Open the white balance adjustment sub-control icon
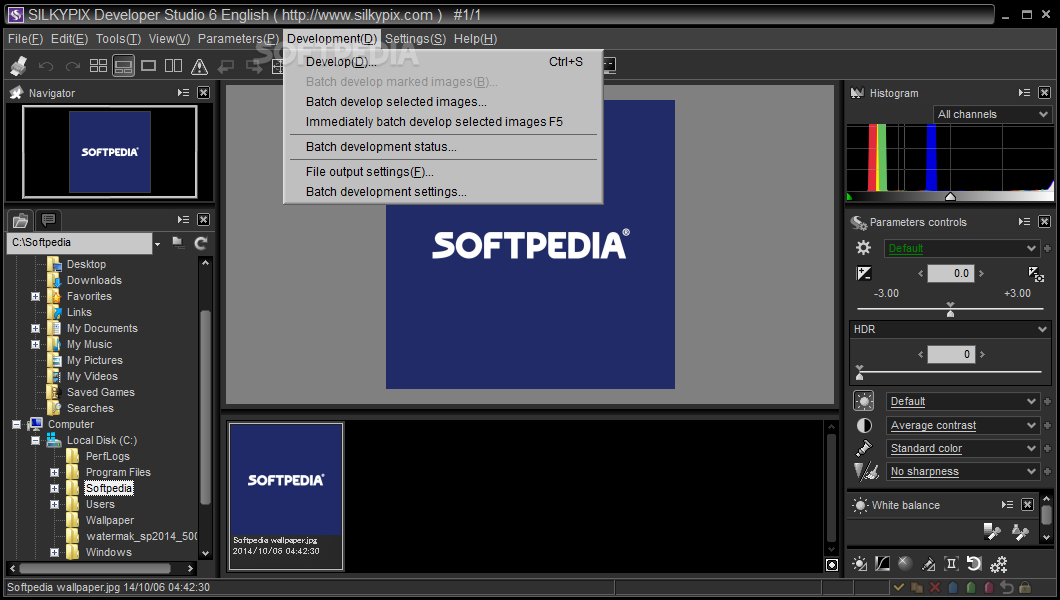Image resolution: width=1060 pixels, height=600 pixels. (860, 564)
